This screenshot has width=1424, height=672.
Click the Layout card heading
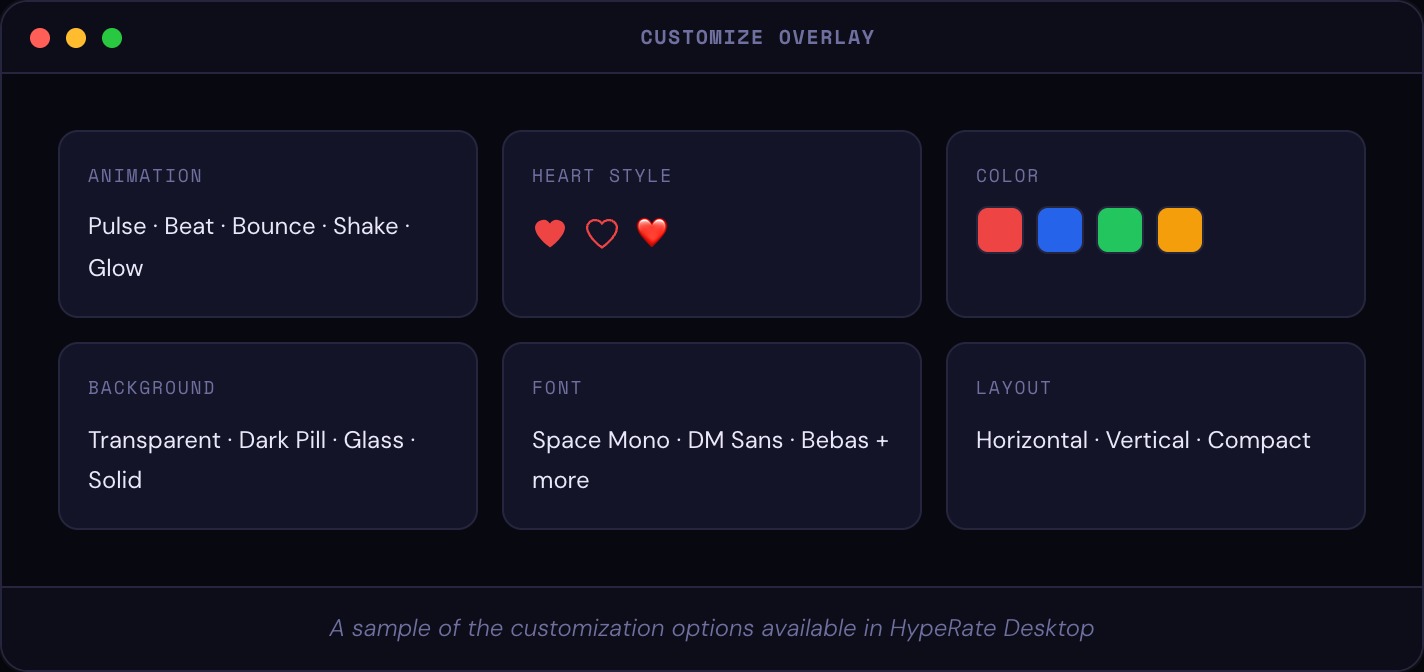[x=1013, y=388]
